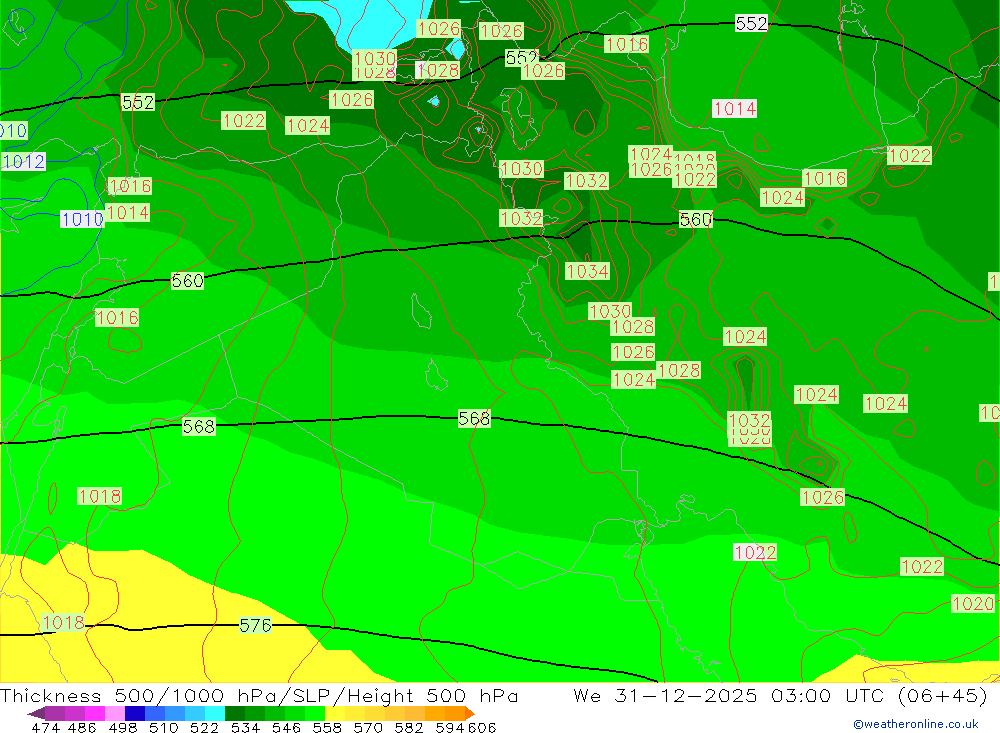This screenshot has width=1000, height=733.
Task: Select the 558 legend value
Action: click(327, 727)
